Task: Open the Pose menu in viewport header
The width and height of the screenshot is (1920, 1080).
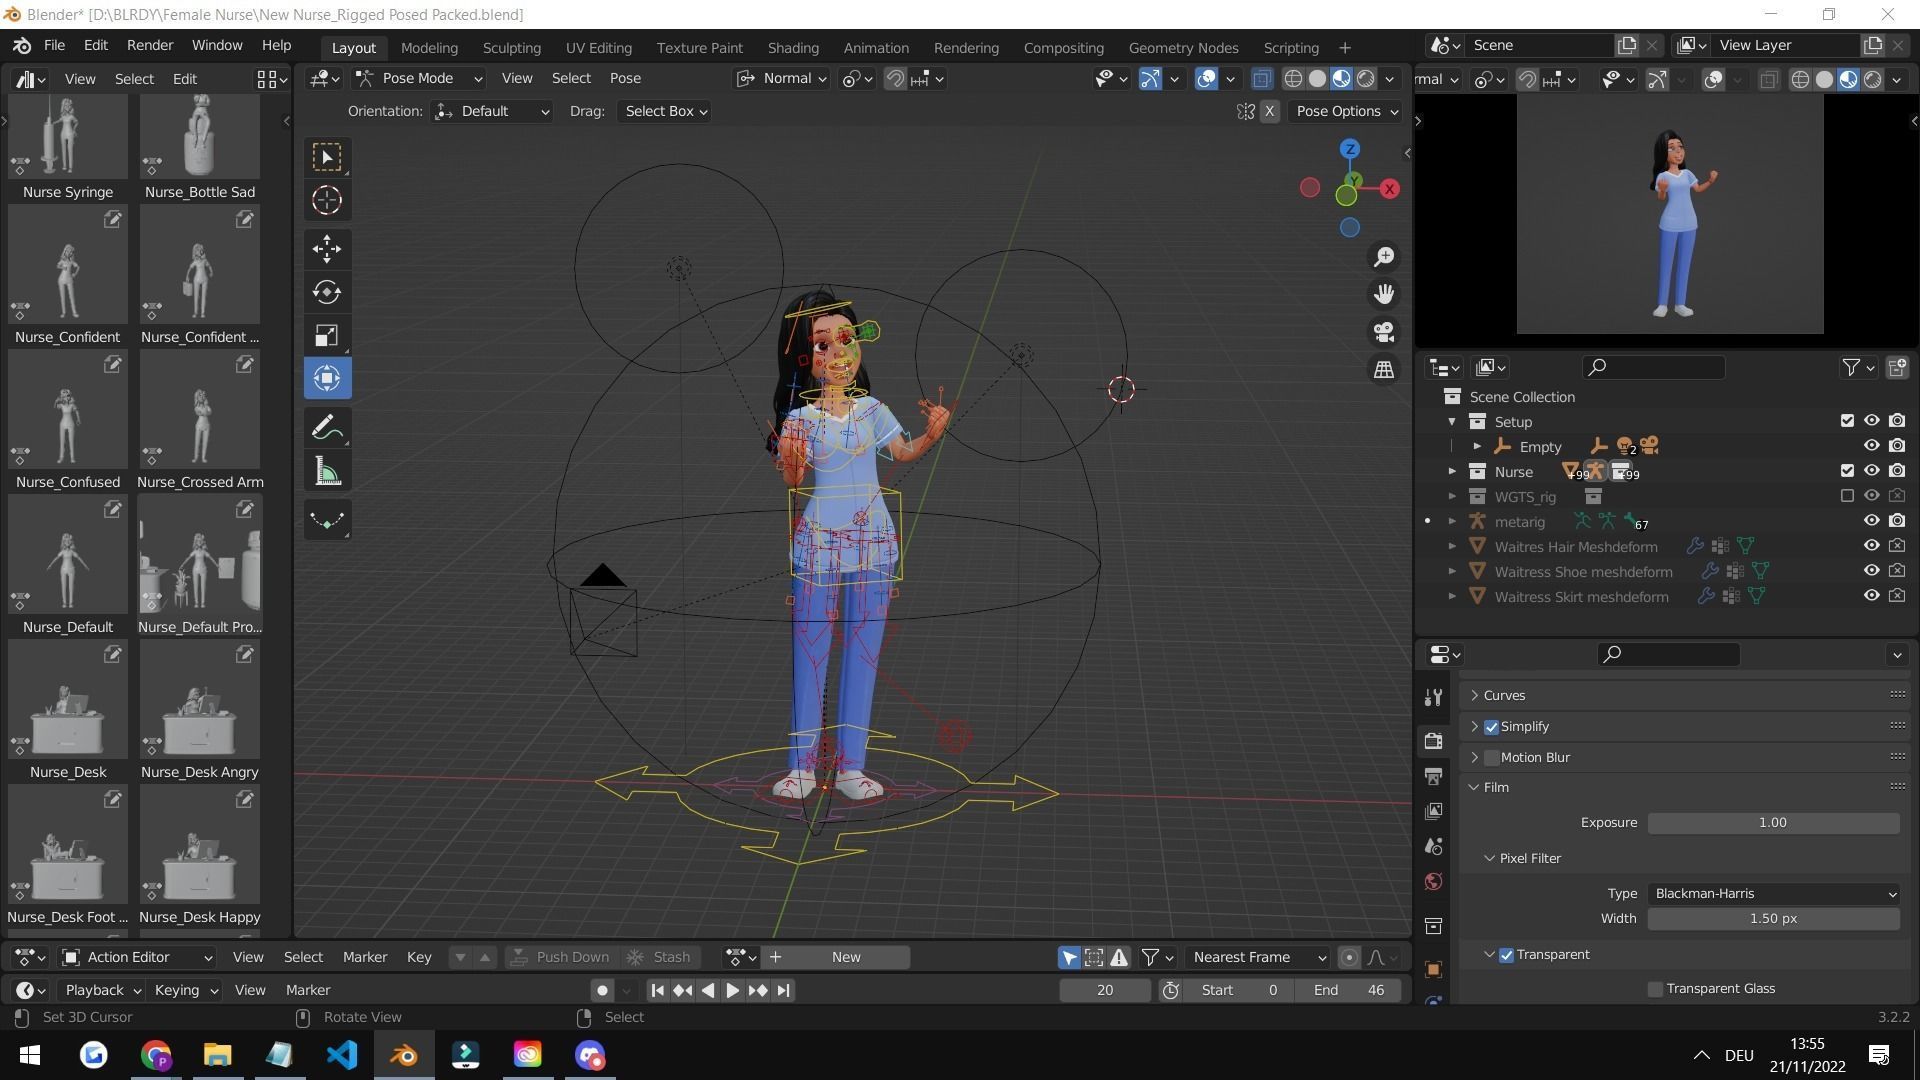Action: click(625, 78)
